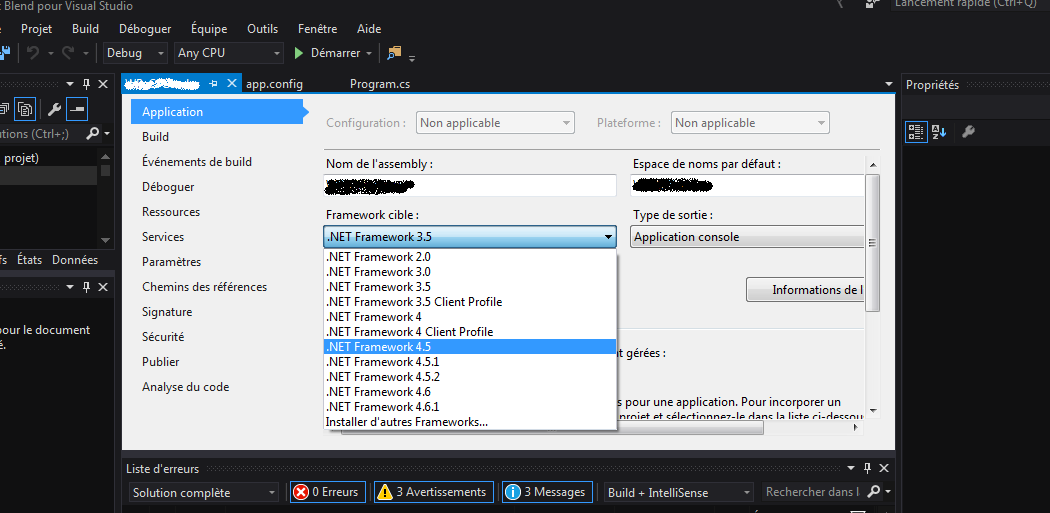Click the Lancement rapide search box
This screenshot has height=513, width=1050.
coord(970,4)
